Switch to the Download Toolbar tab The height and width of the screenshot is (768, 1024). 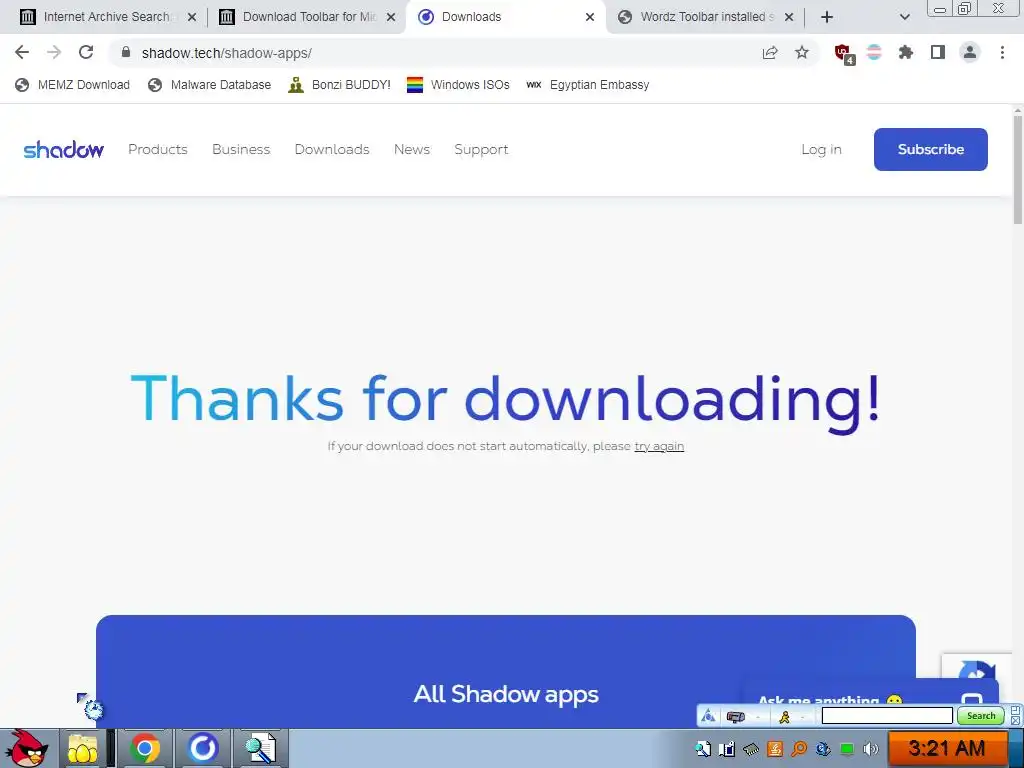[309, 17]
